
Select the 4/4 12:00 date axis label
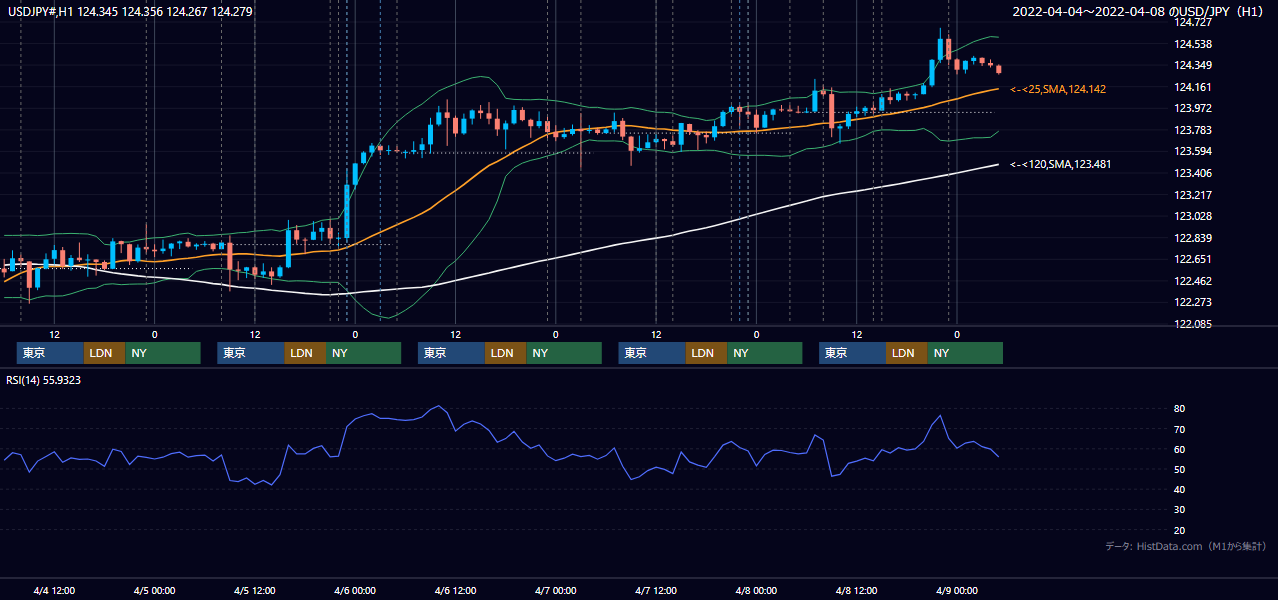tap(54, 590)
